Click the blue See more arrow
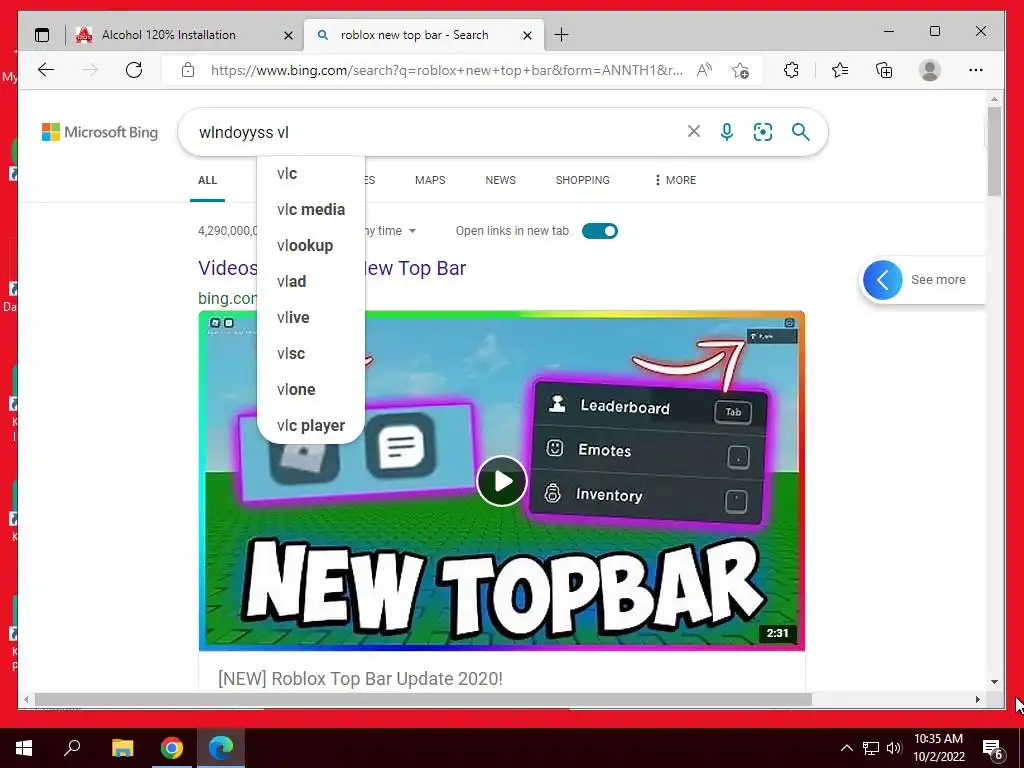The width and height of the screenshot is (1024, 768). click(x=882, y=280)
